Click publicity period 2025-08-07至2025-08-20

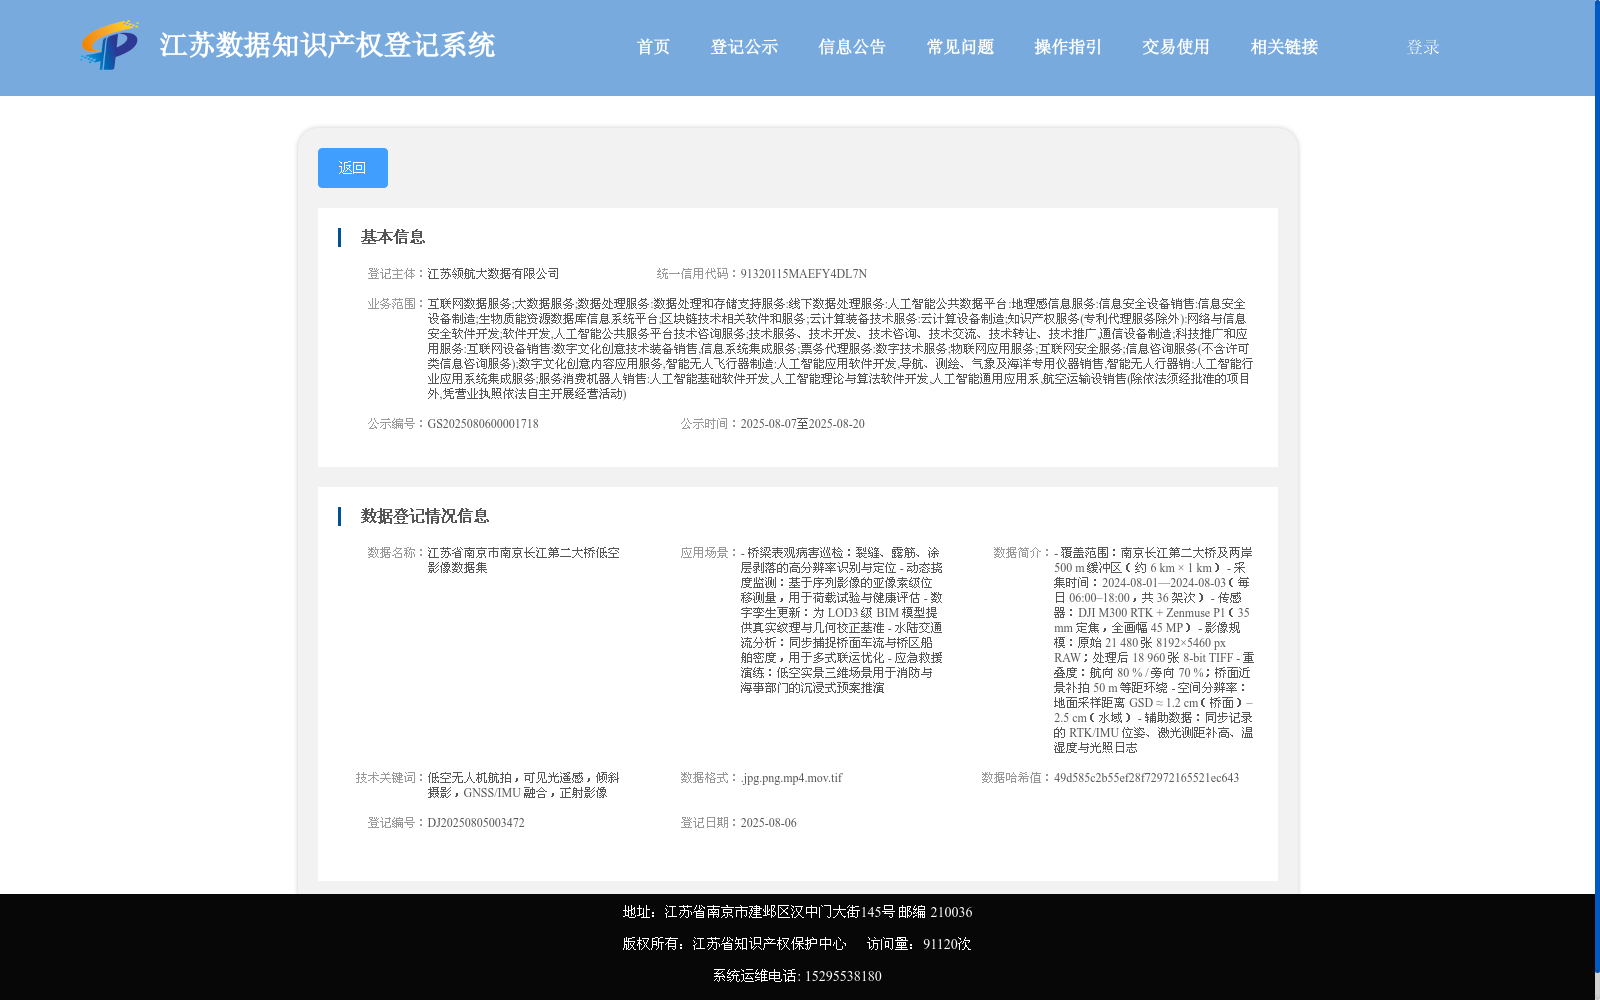click(x=803, y=424)
